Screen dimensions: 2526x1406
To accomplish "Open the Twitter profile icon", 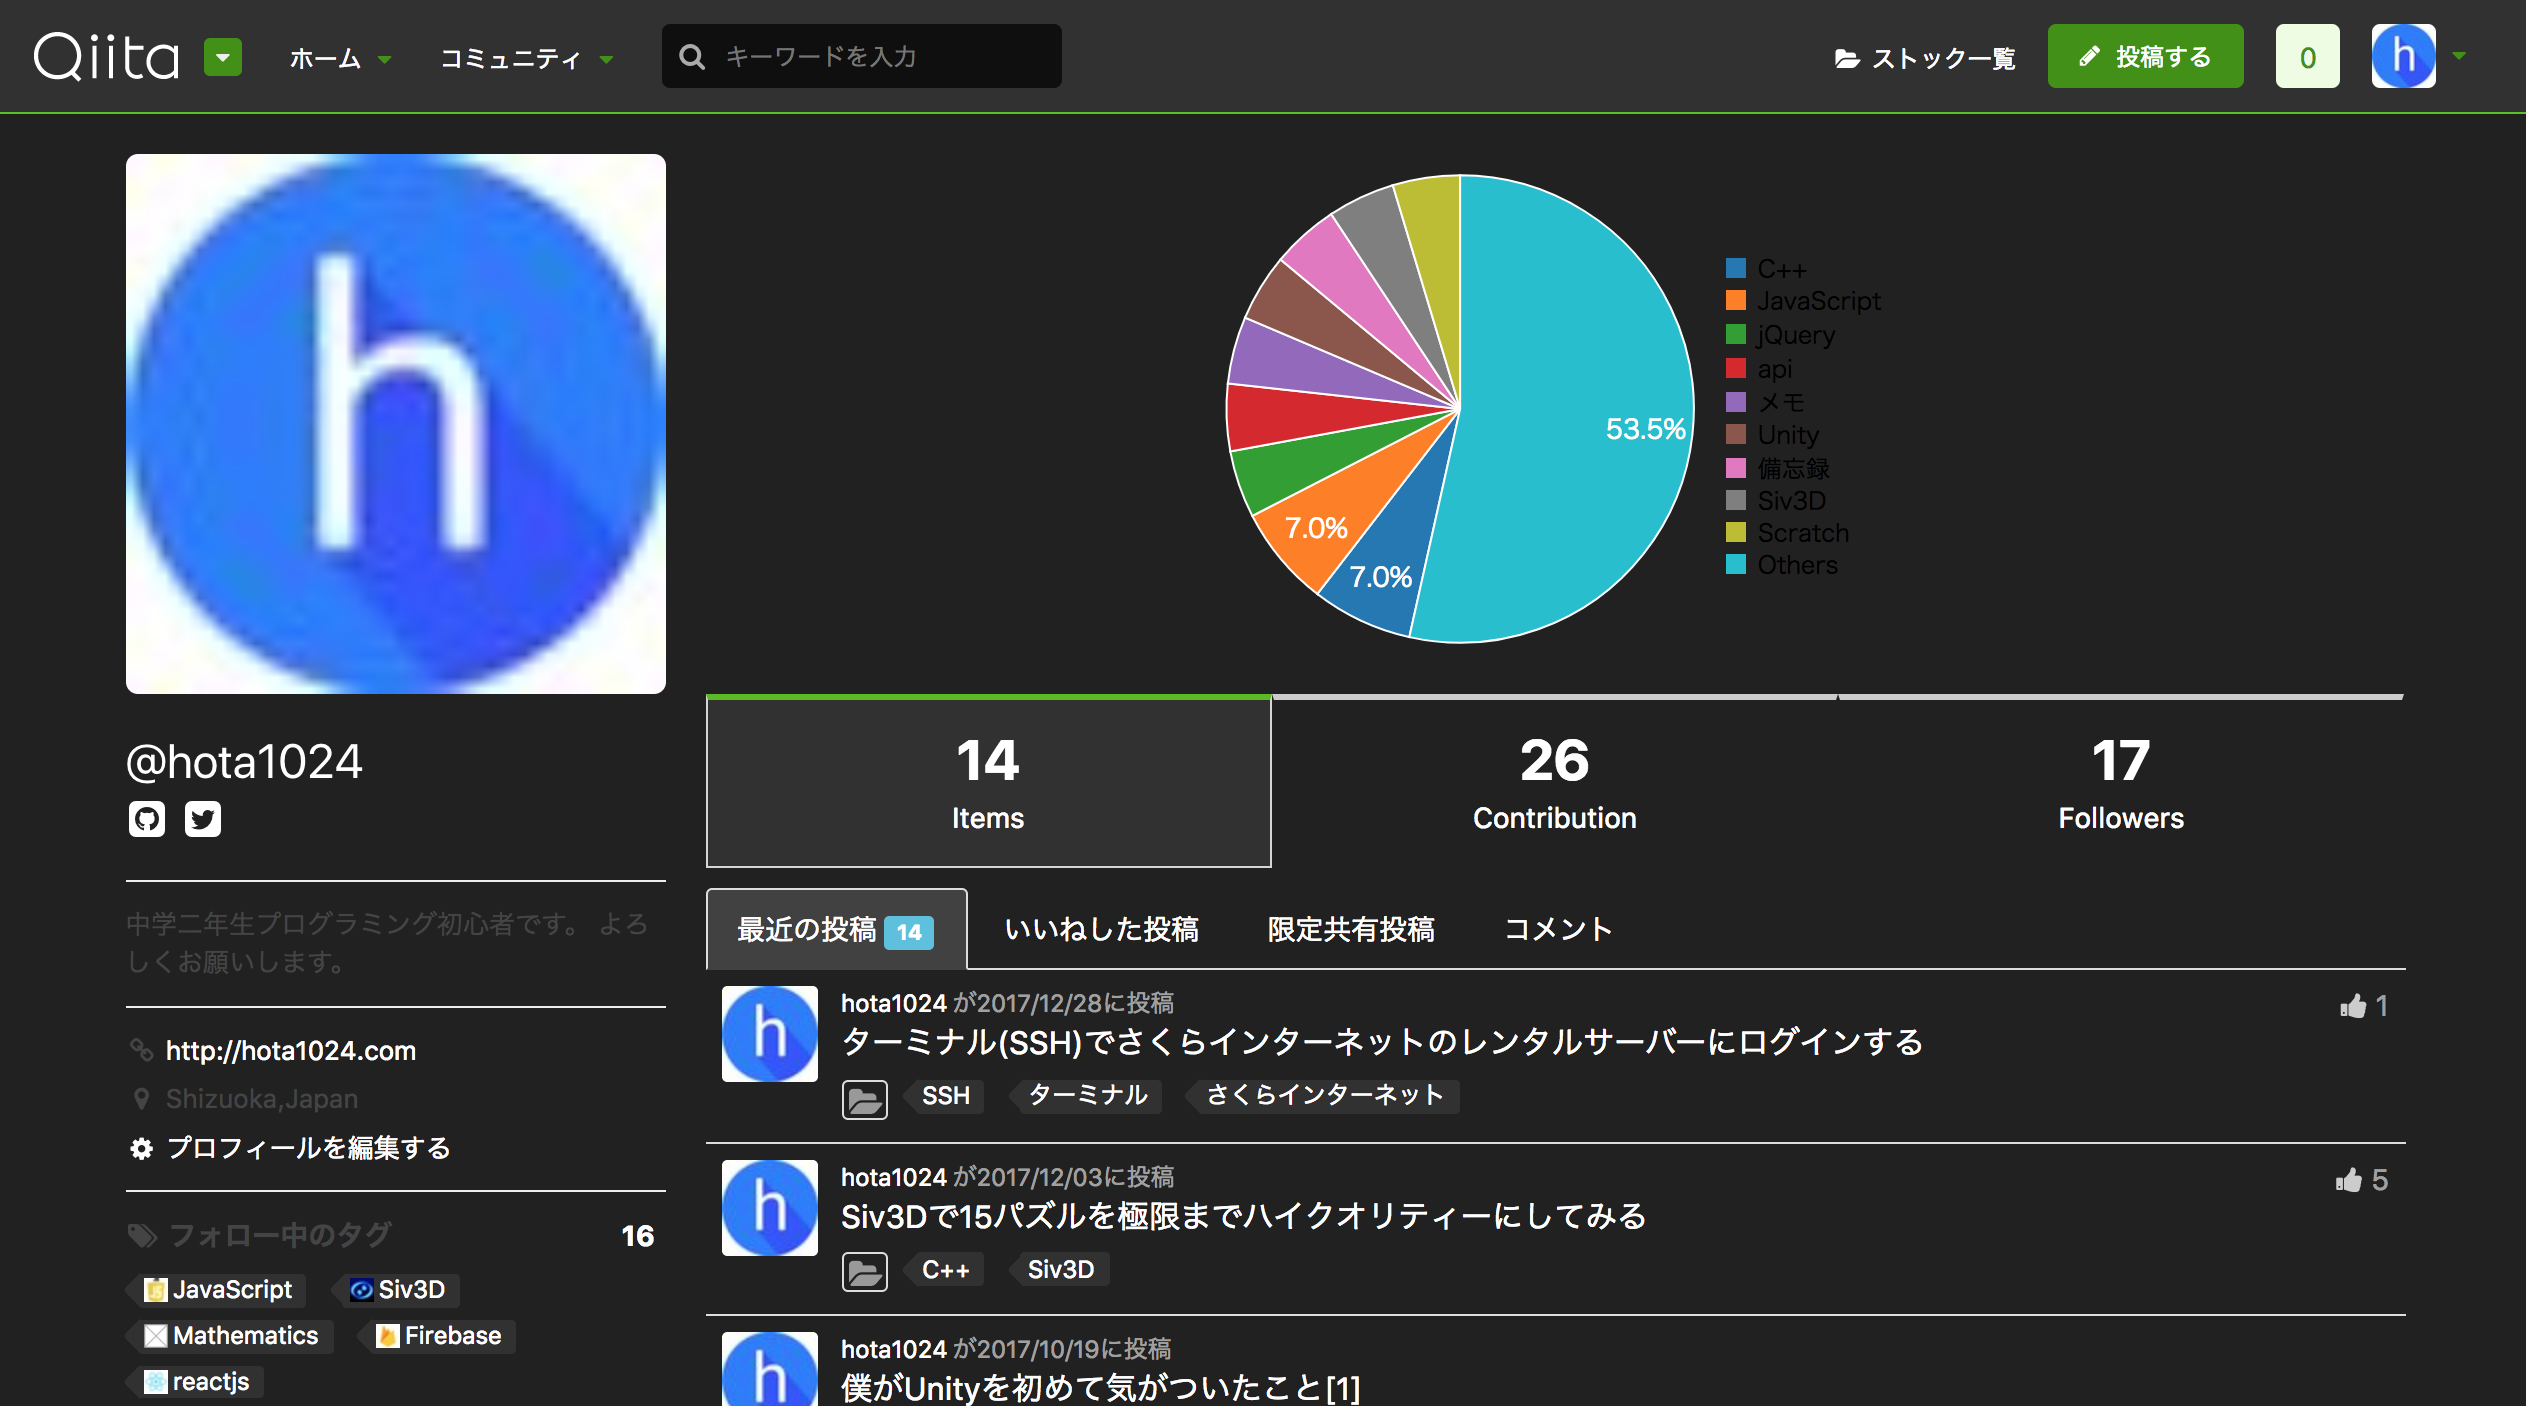I will pyautogui.click(x=204, y=818).
